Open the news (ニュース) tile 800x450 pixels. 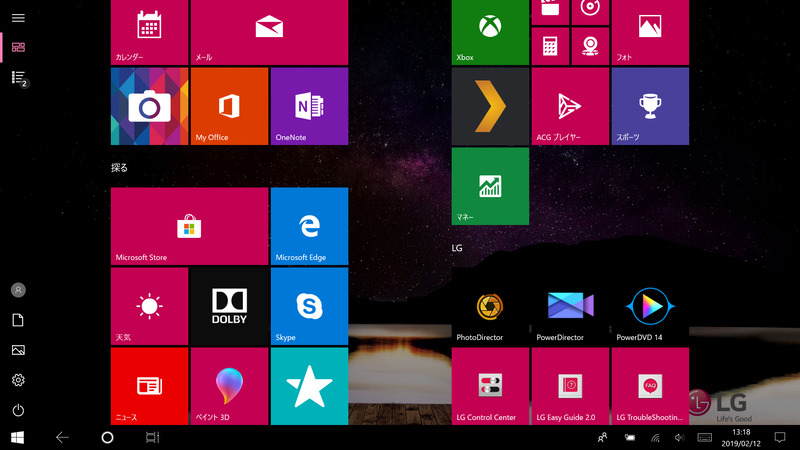tap(149, 386)
